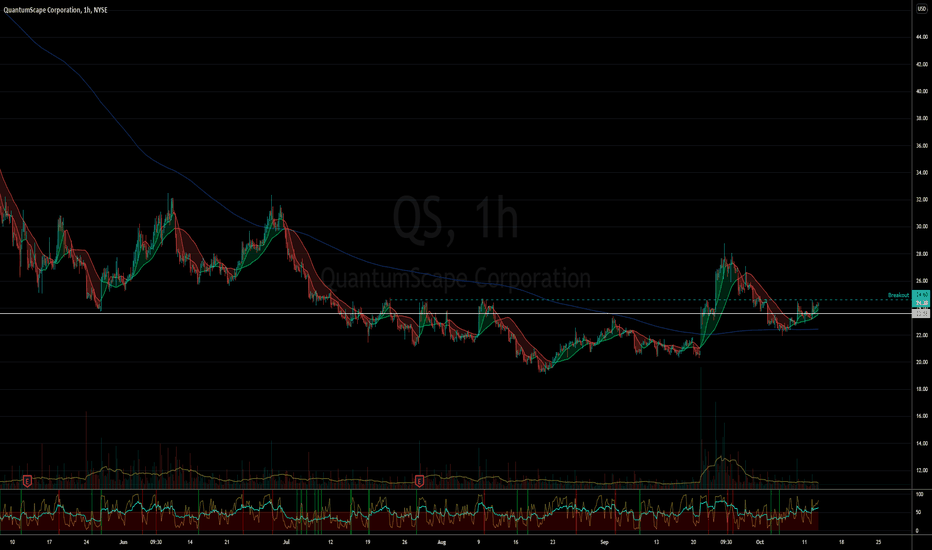The width and height of the screenshot is (932, 550).
Task: Click the 40.00 price axis label
Action: [921, 91]
